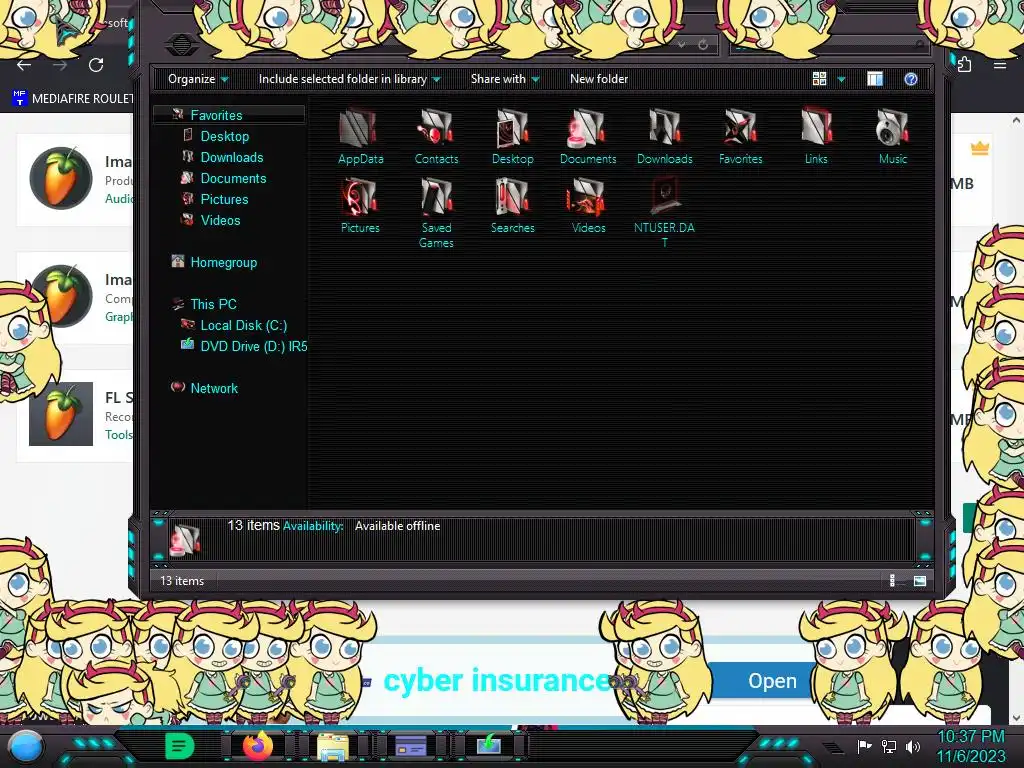1024x768 pixels.
Task: Click the New folder button
Action: click(599, 79)
